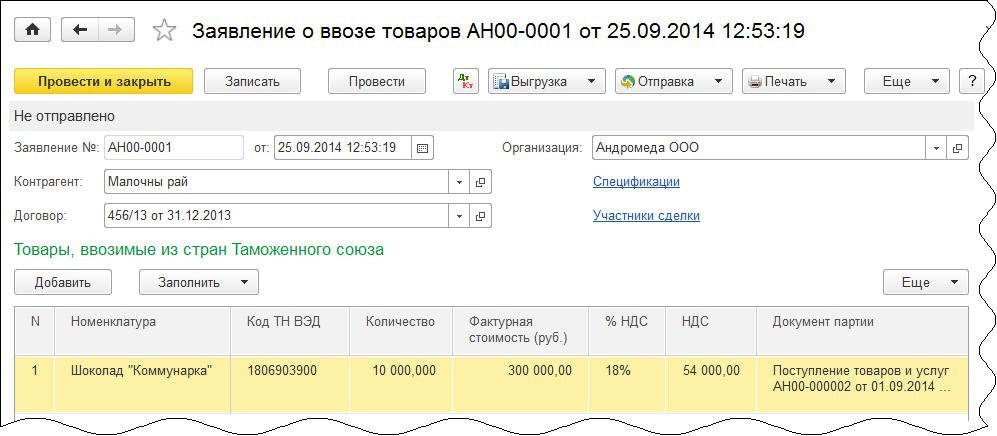Go forward with the right arrow
Screen dimensions: 997x436
coord(115,30)
